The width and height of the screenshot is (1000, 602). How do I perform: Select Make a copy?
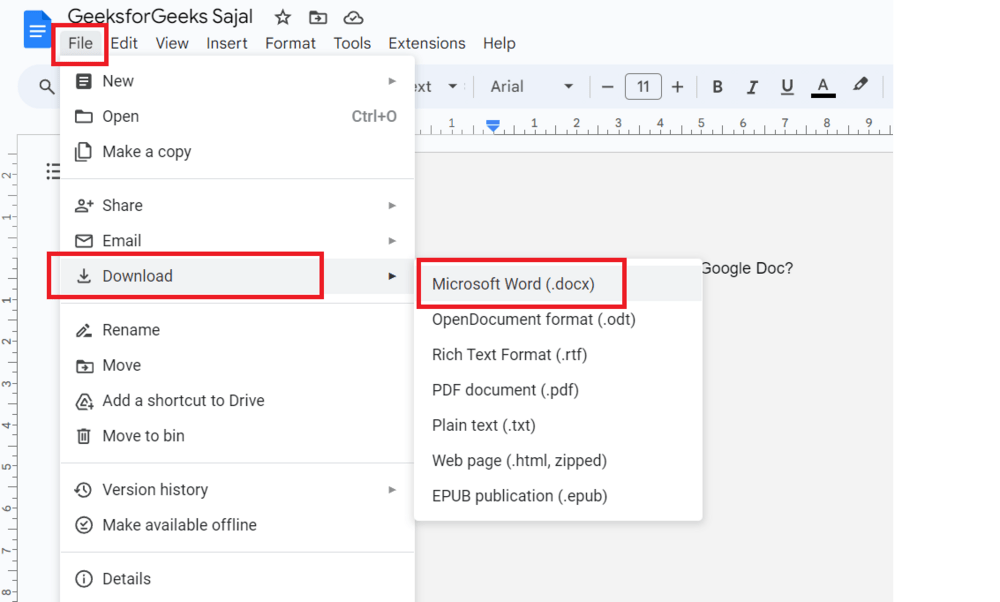pyautogui.click(x=237, y=152)
